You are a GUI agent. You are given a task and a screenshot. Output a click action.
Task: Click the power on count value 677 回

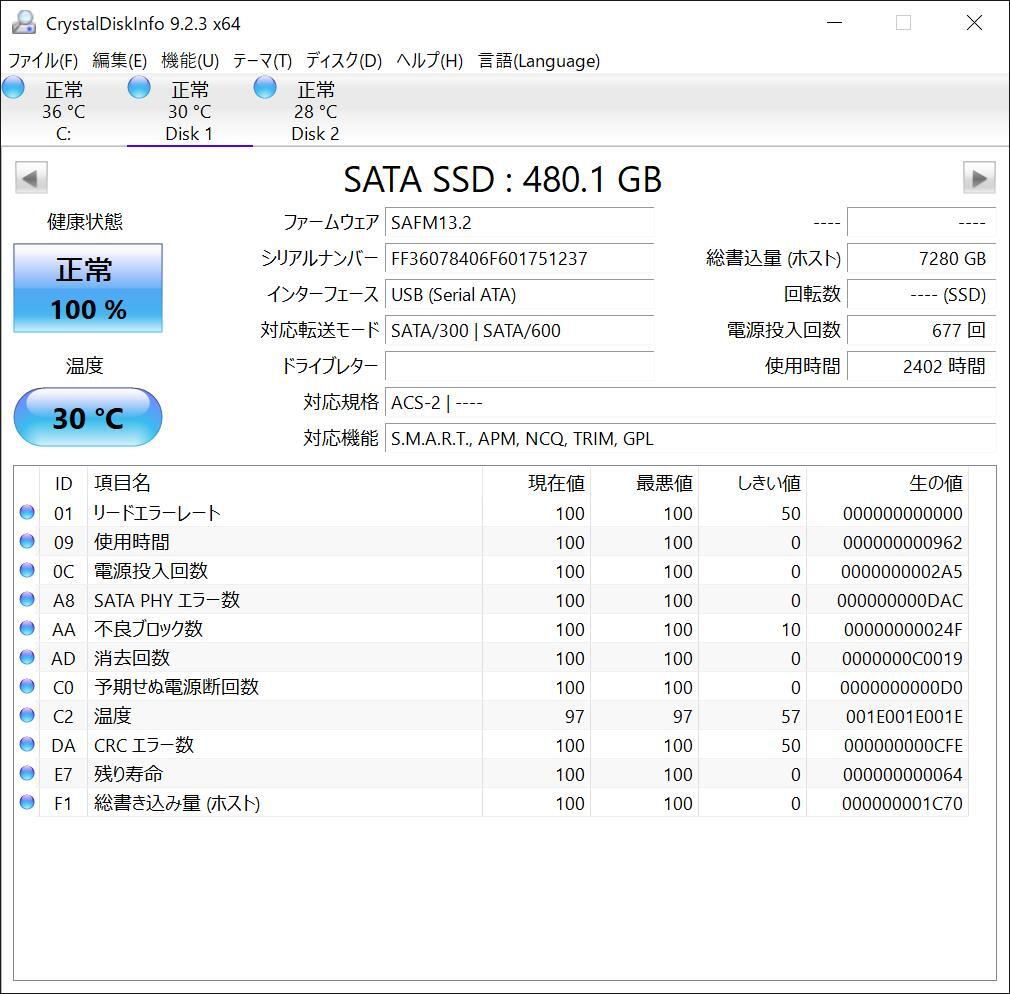click(922, 331)
